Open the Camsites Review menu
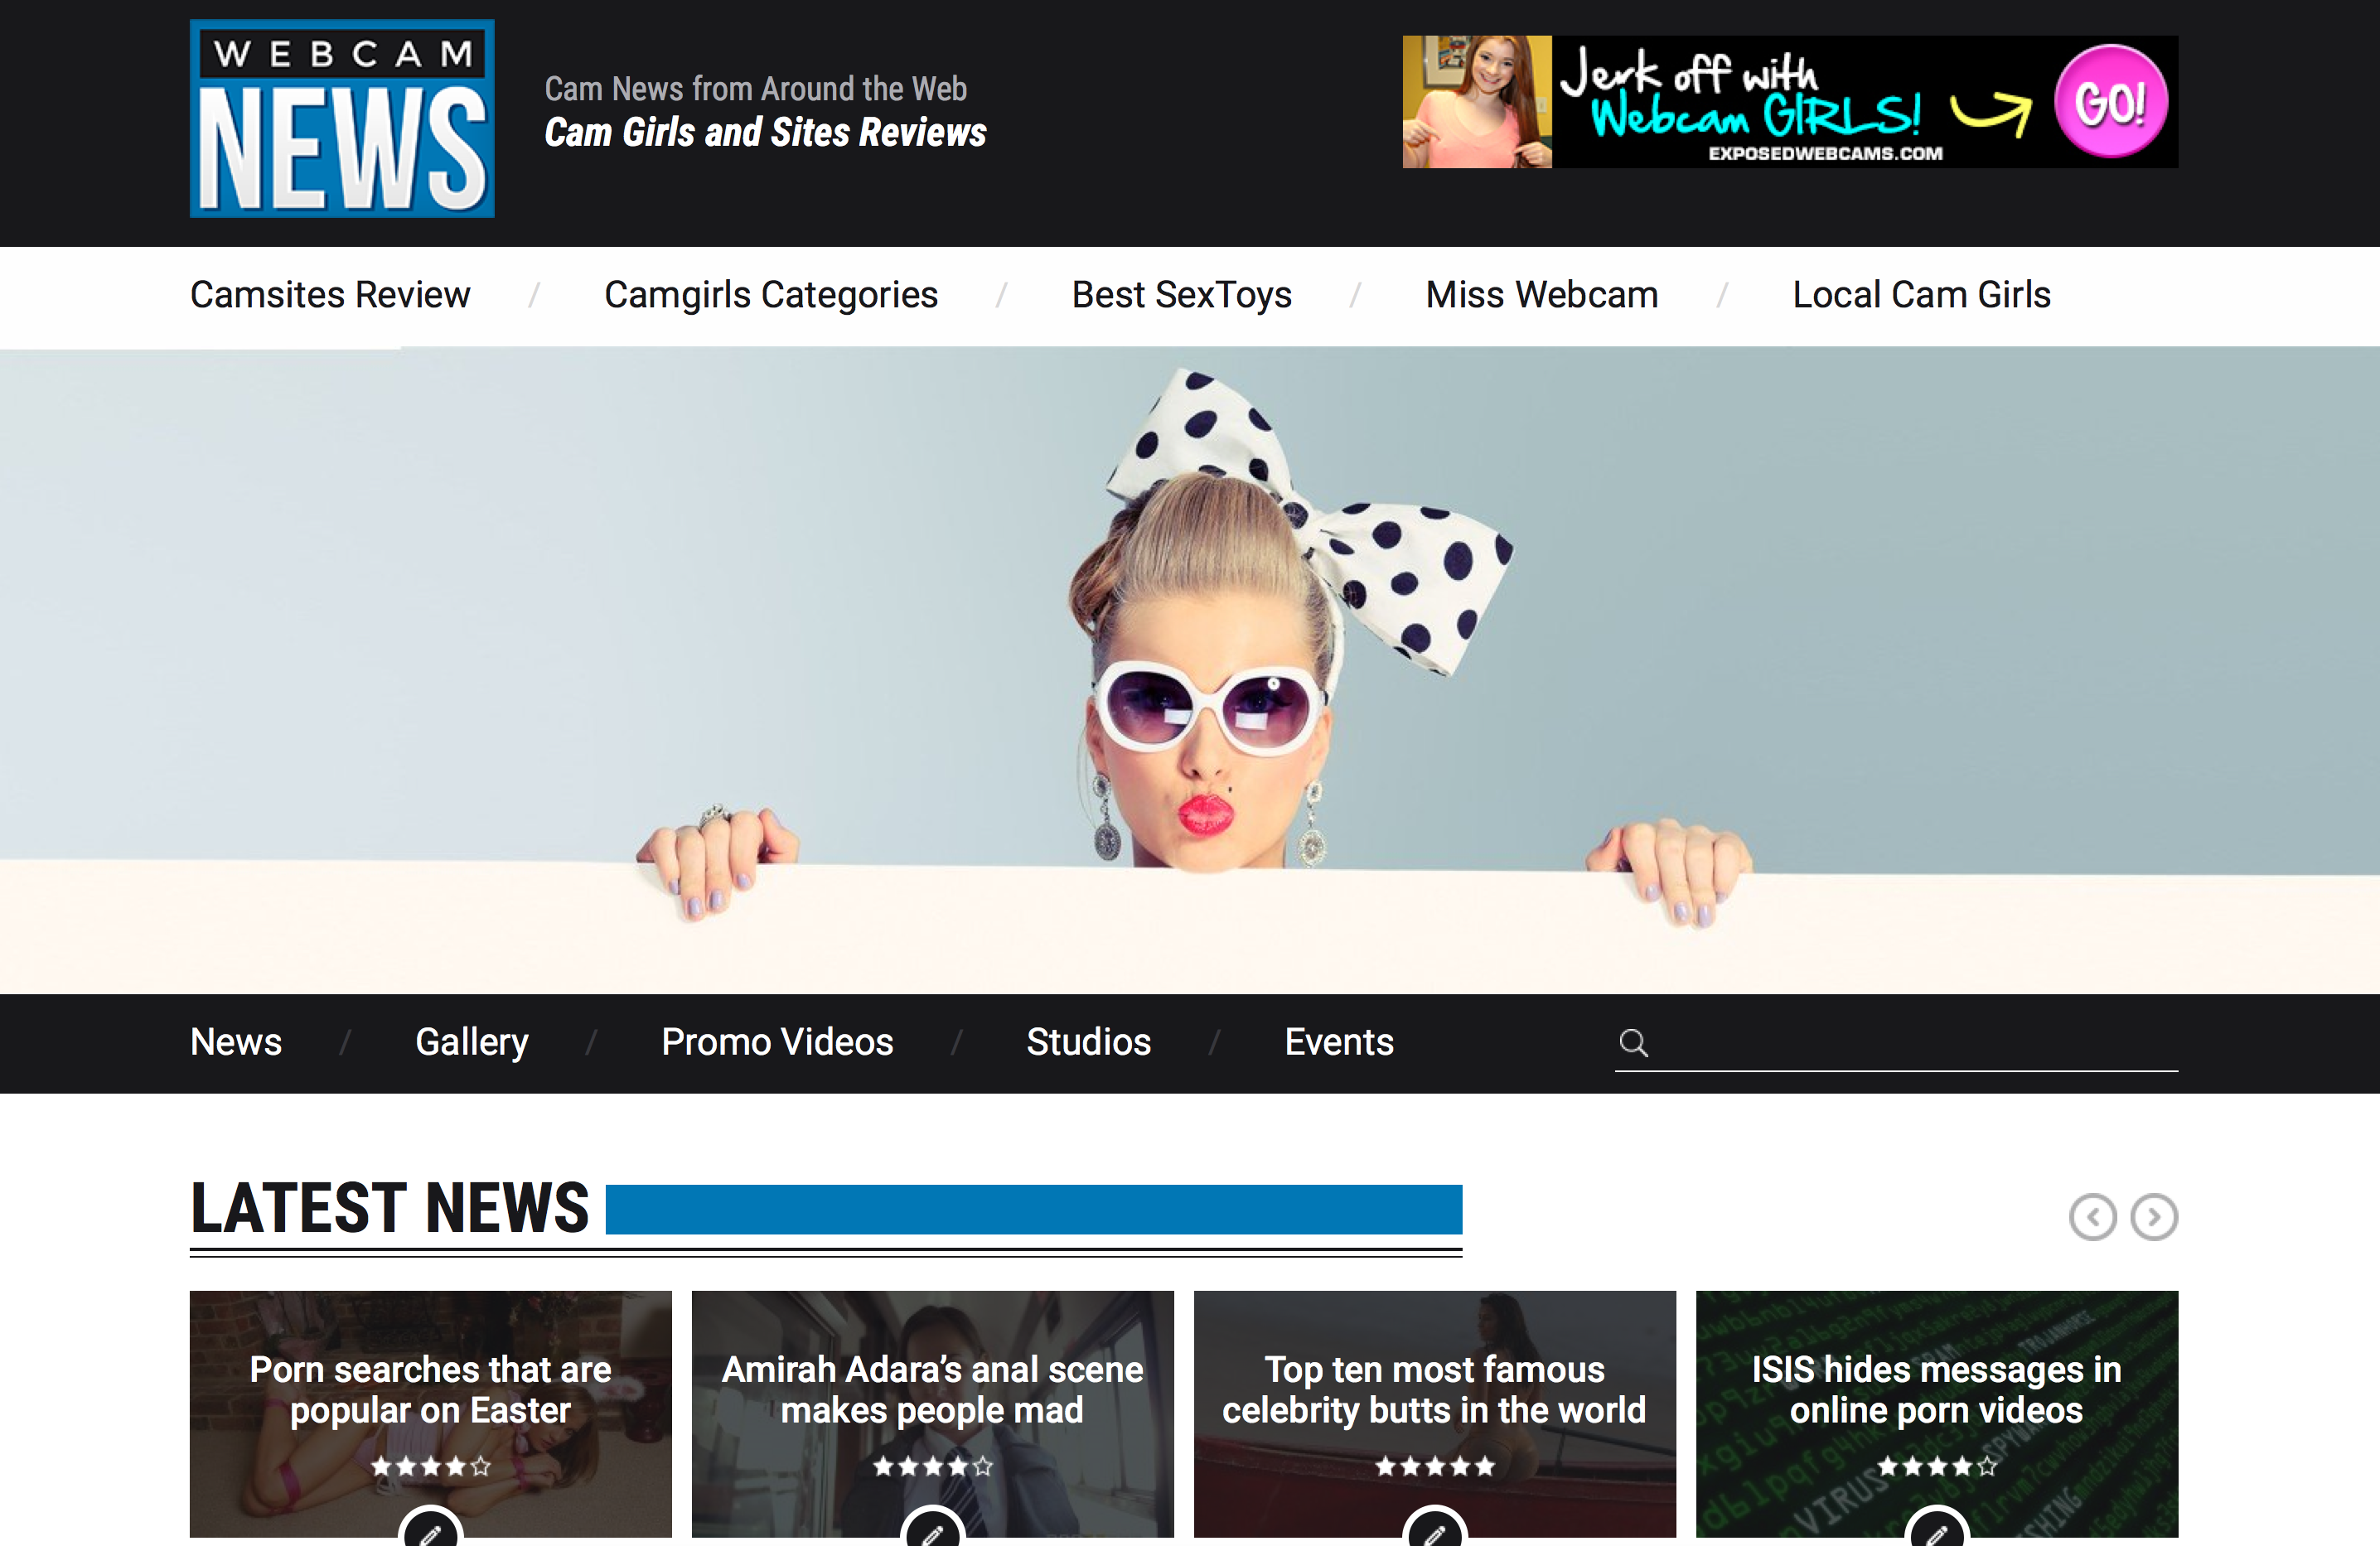2380x1546 pixels. click(x=330, y=295)
